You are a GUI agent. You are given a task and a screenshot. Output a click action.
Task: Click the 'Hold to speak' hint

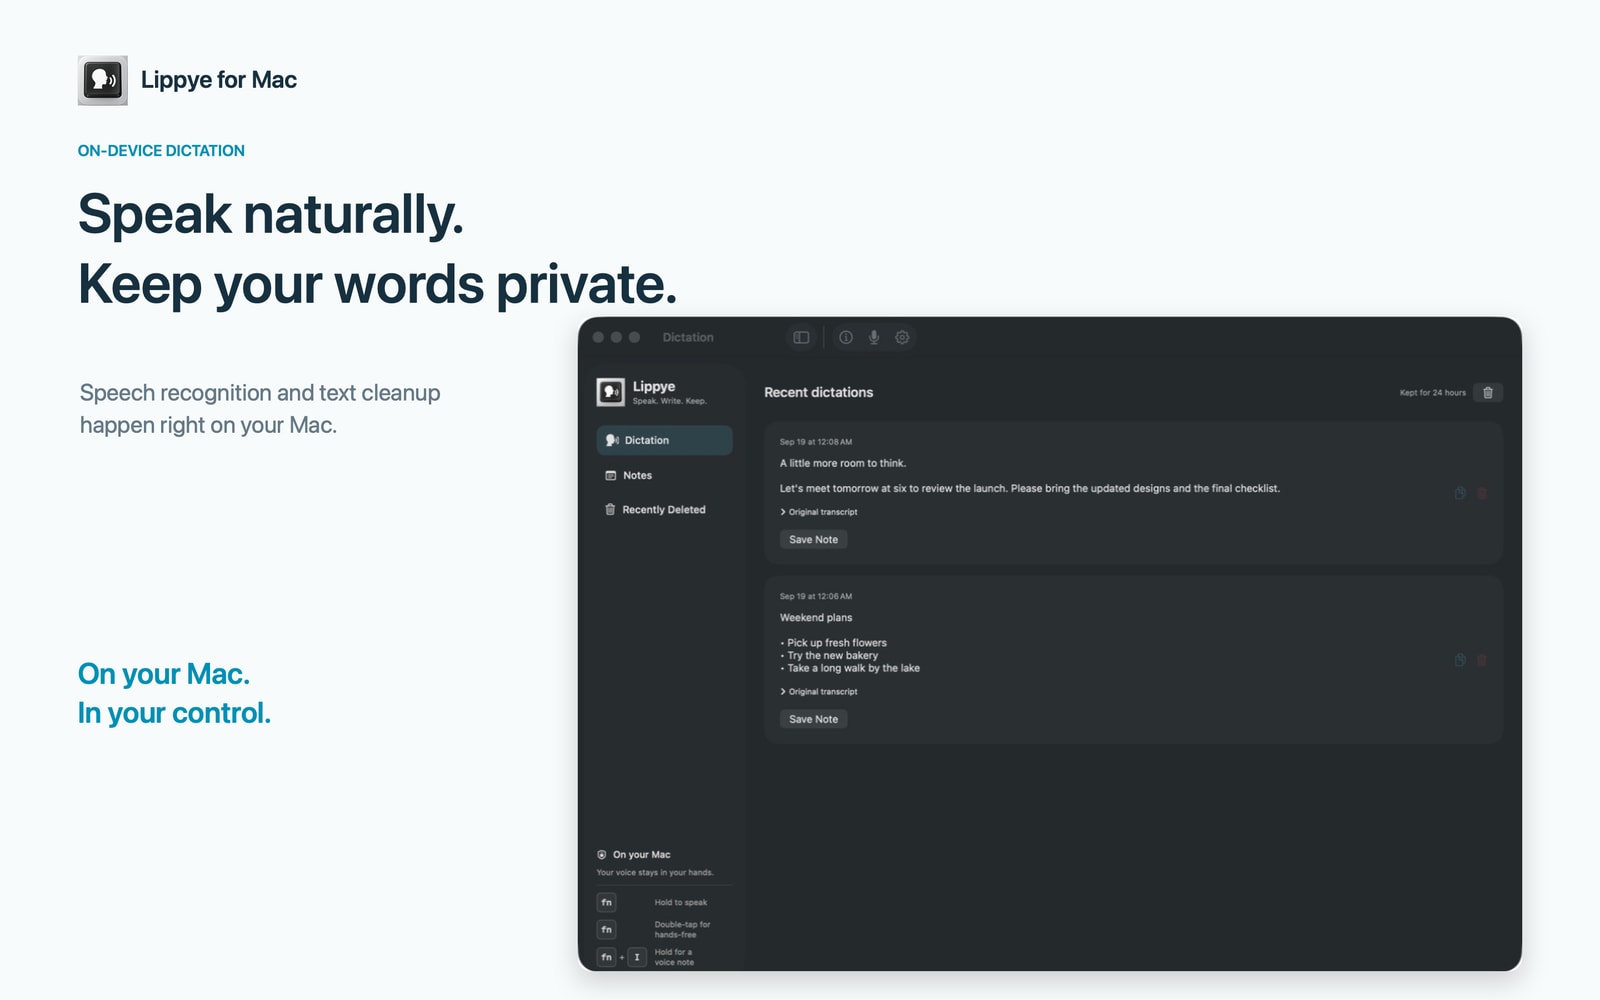point(681,903)
